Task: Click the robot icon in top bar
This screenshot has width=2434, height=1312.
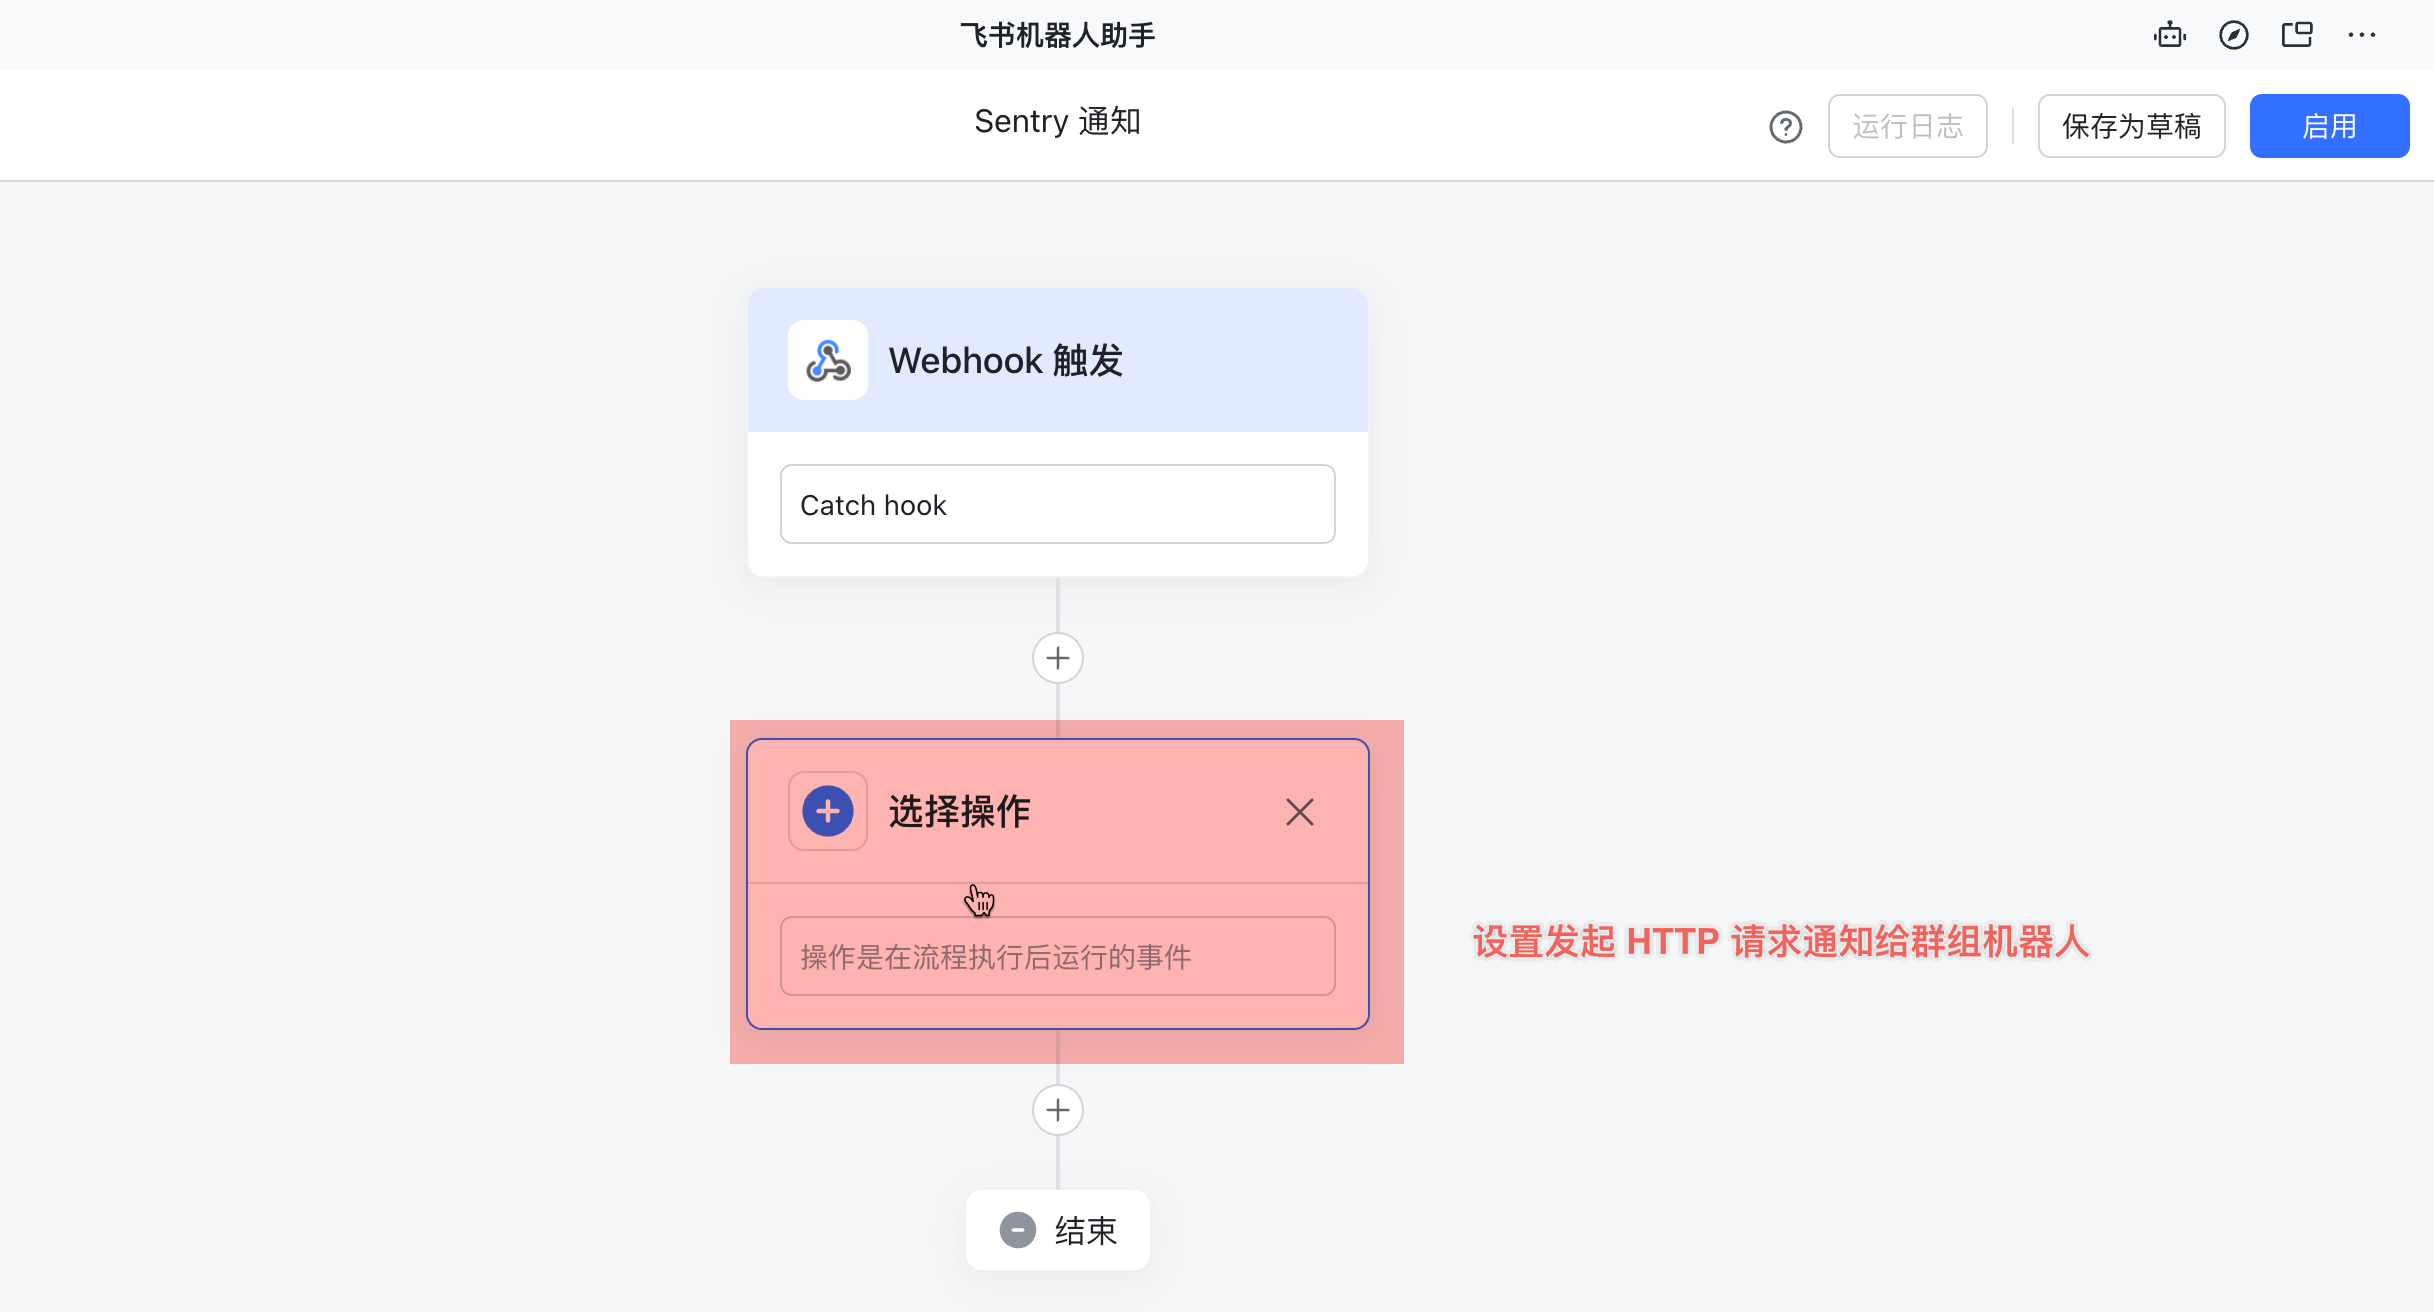Action: pos(2170,35)
